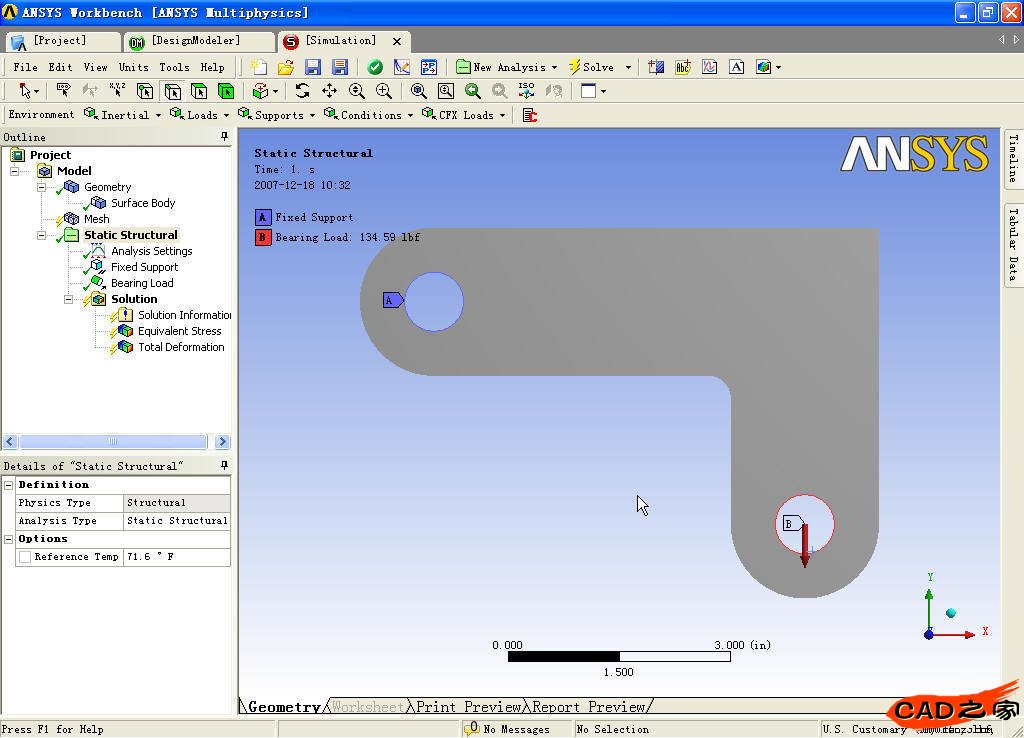Pin the Outline panel

coord(224,136)
